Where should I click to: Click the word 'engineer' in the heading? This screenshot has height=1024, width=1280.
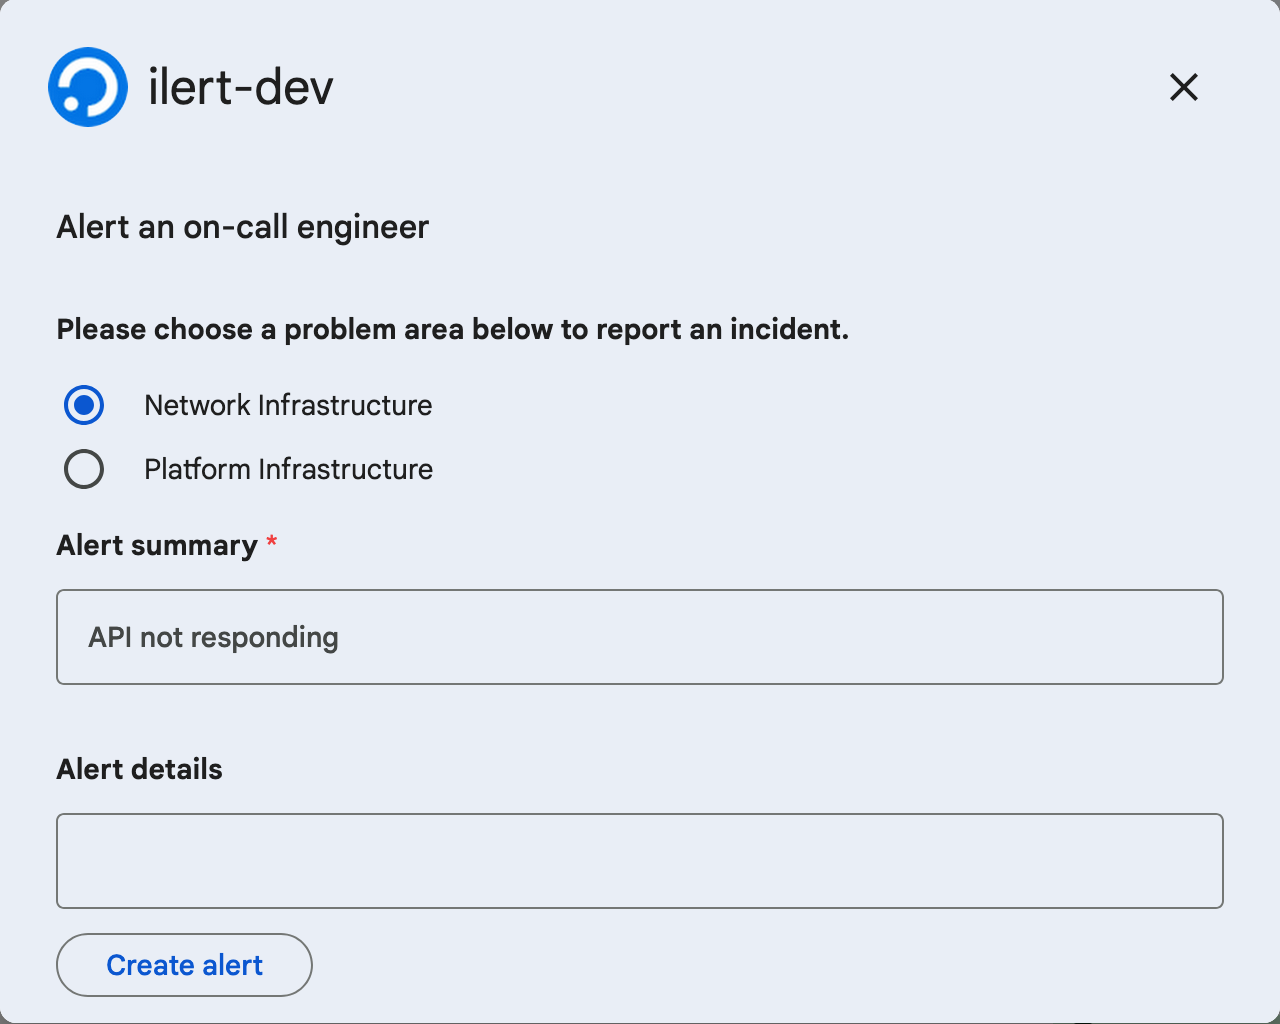pyautogui.click(x=362, y=228)
